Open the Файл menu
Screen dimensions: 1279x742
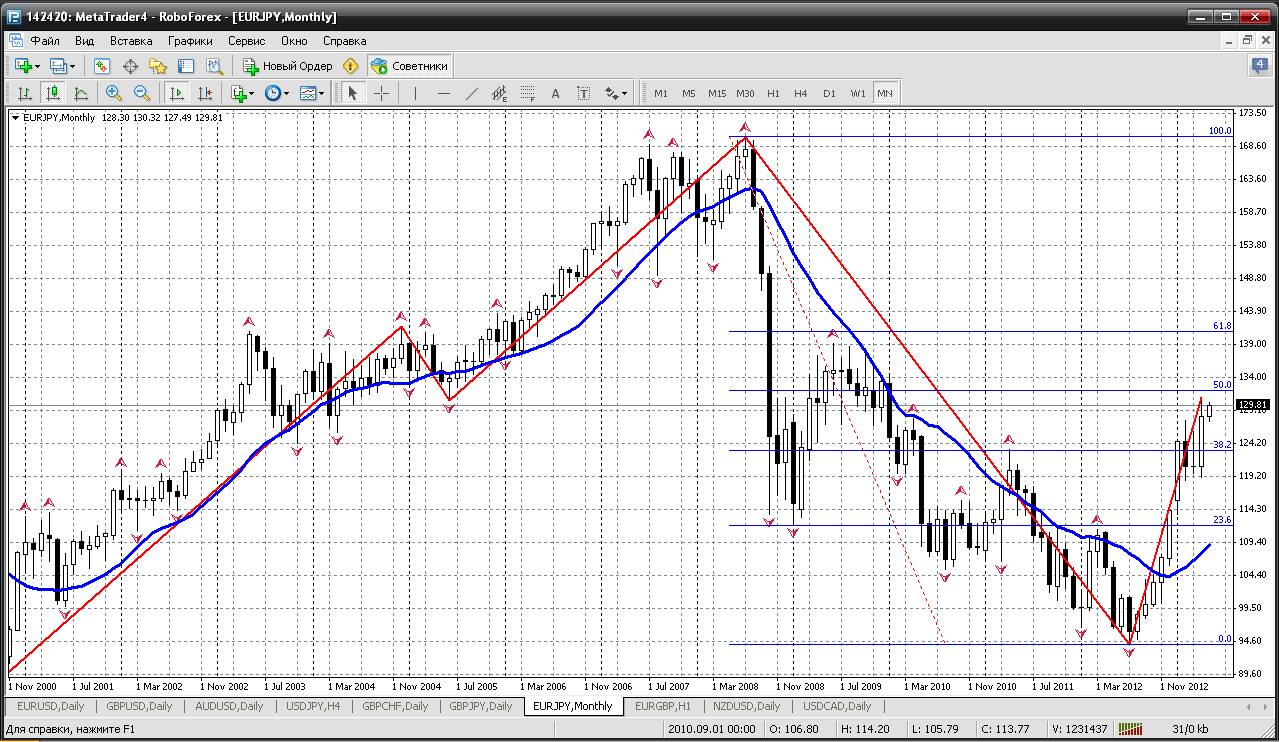click(x=45, y=41)
